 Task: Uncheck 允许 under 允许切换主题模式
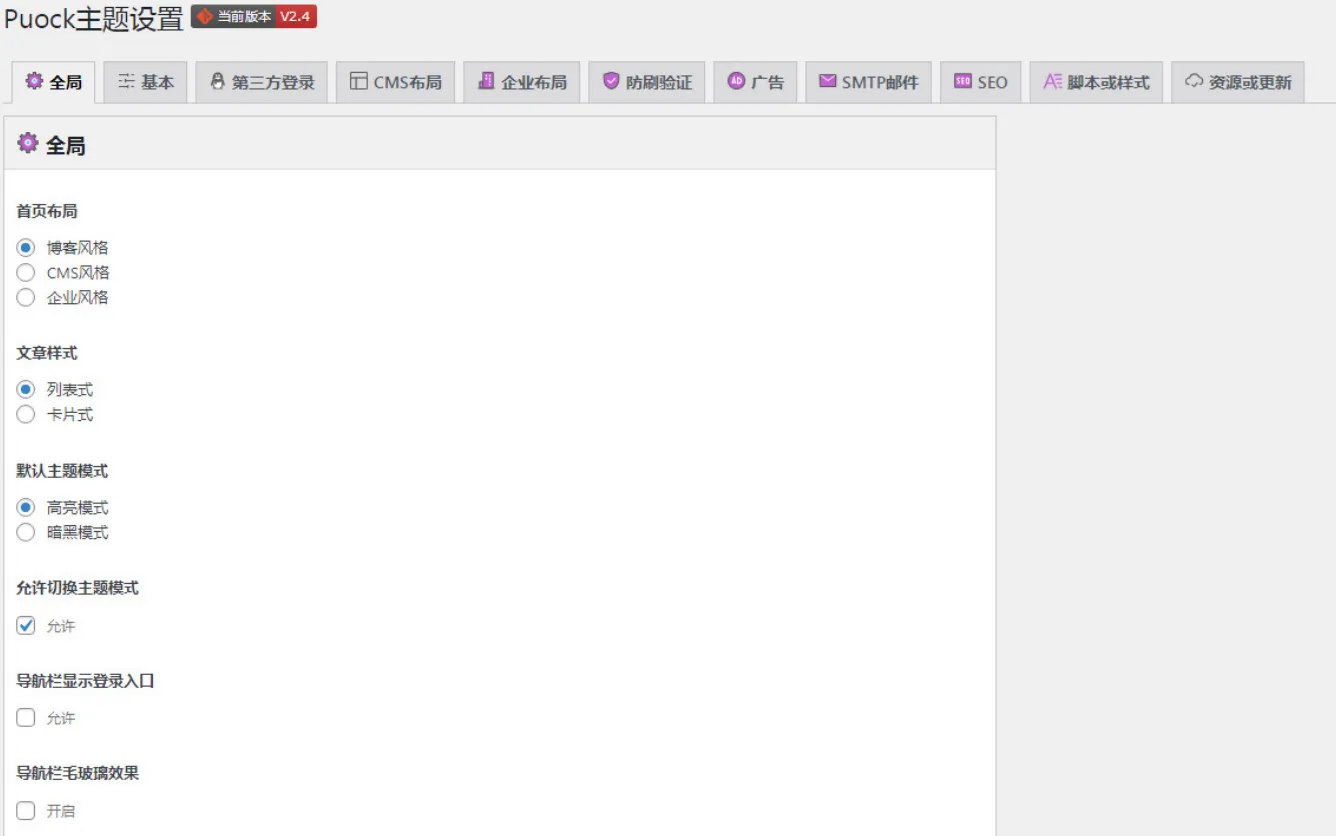click(x=26, y=626)
